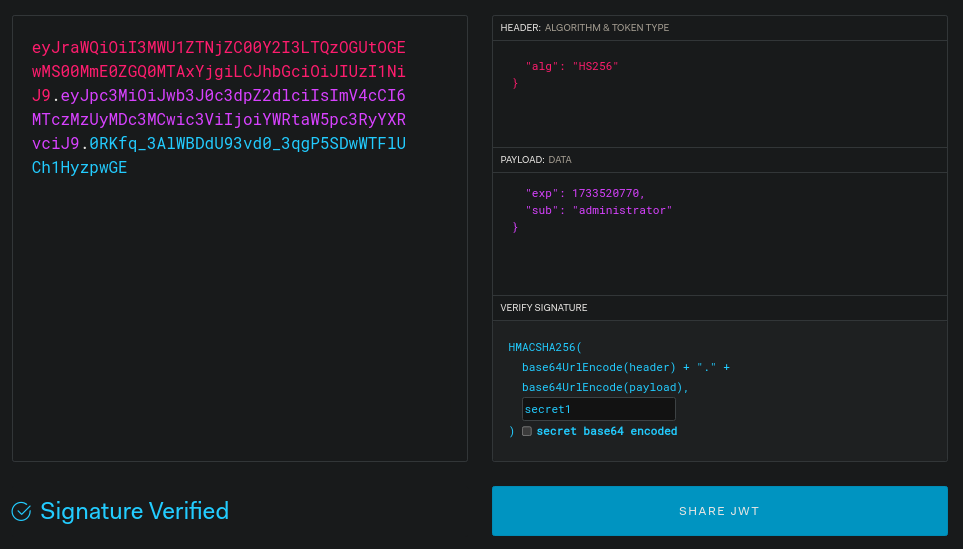Viewport: 963px width, 549px height.
Task: Click the Signature Verified status text
Action: 134,512
